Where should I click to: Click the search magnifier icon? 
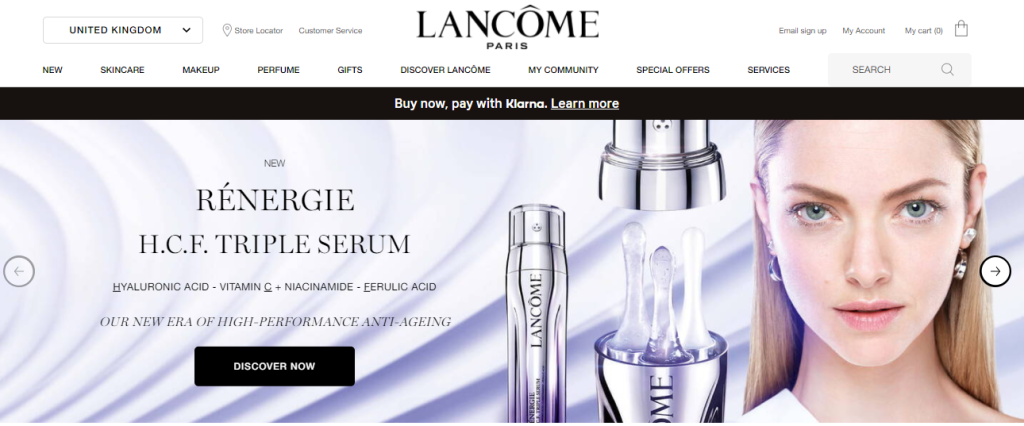(947, 69)
